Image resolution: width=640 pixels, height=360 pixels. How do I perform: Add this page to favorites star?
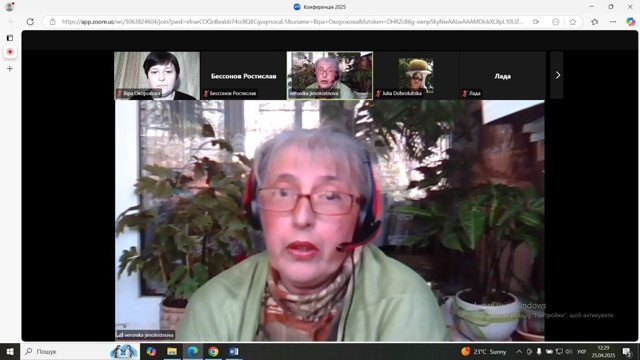tap(573, 22)
